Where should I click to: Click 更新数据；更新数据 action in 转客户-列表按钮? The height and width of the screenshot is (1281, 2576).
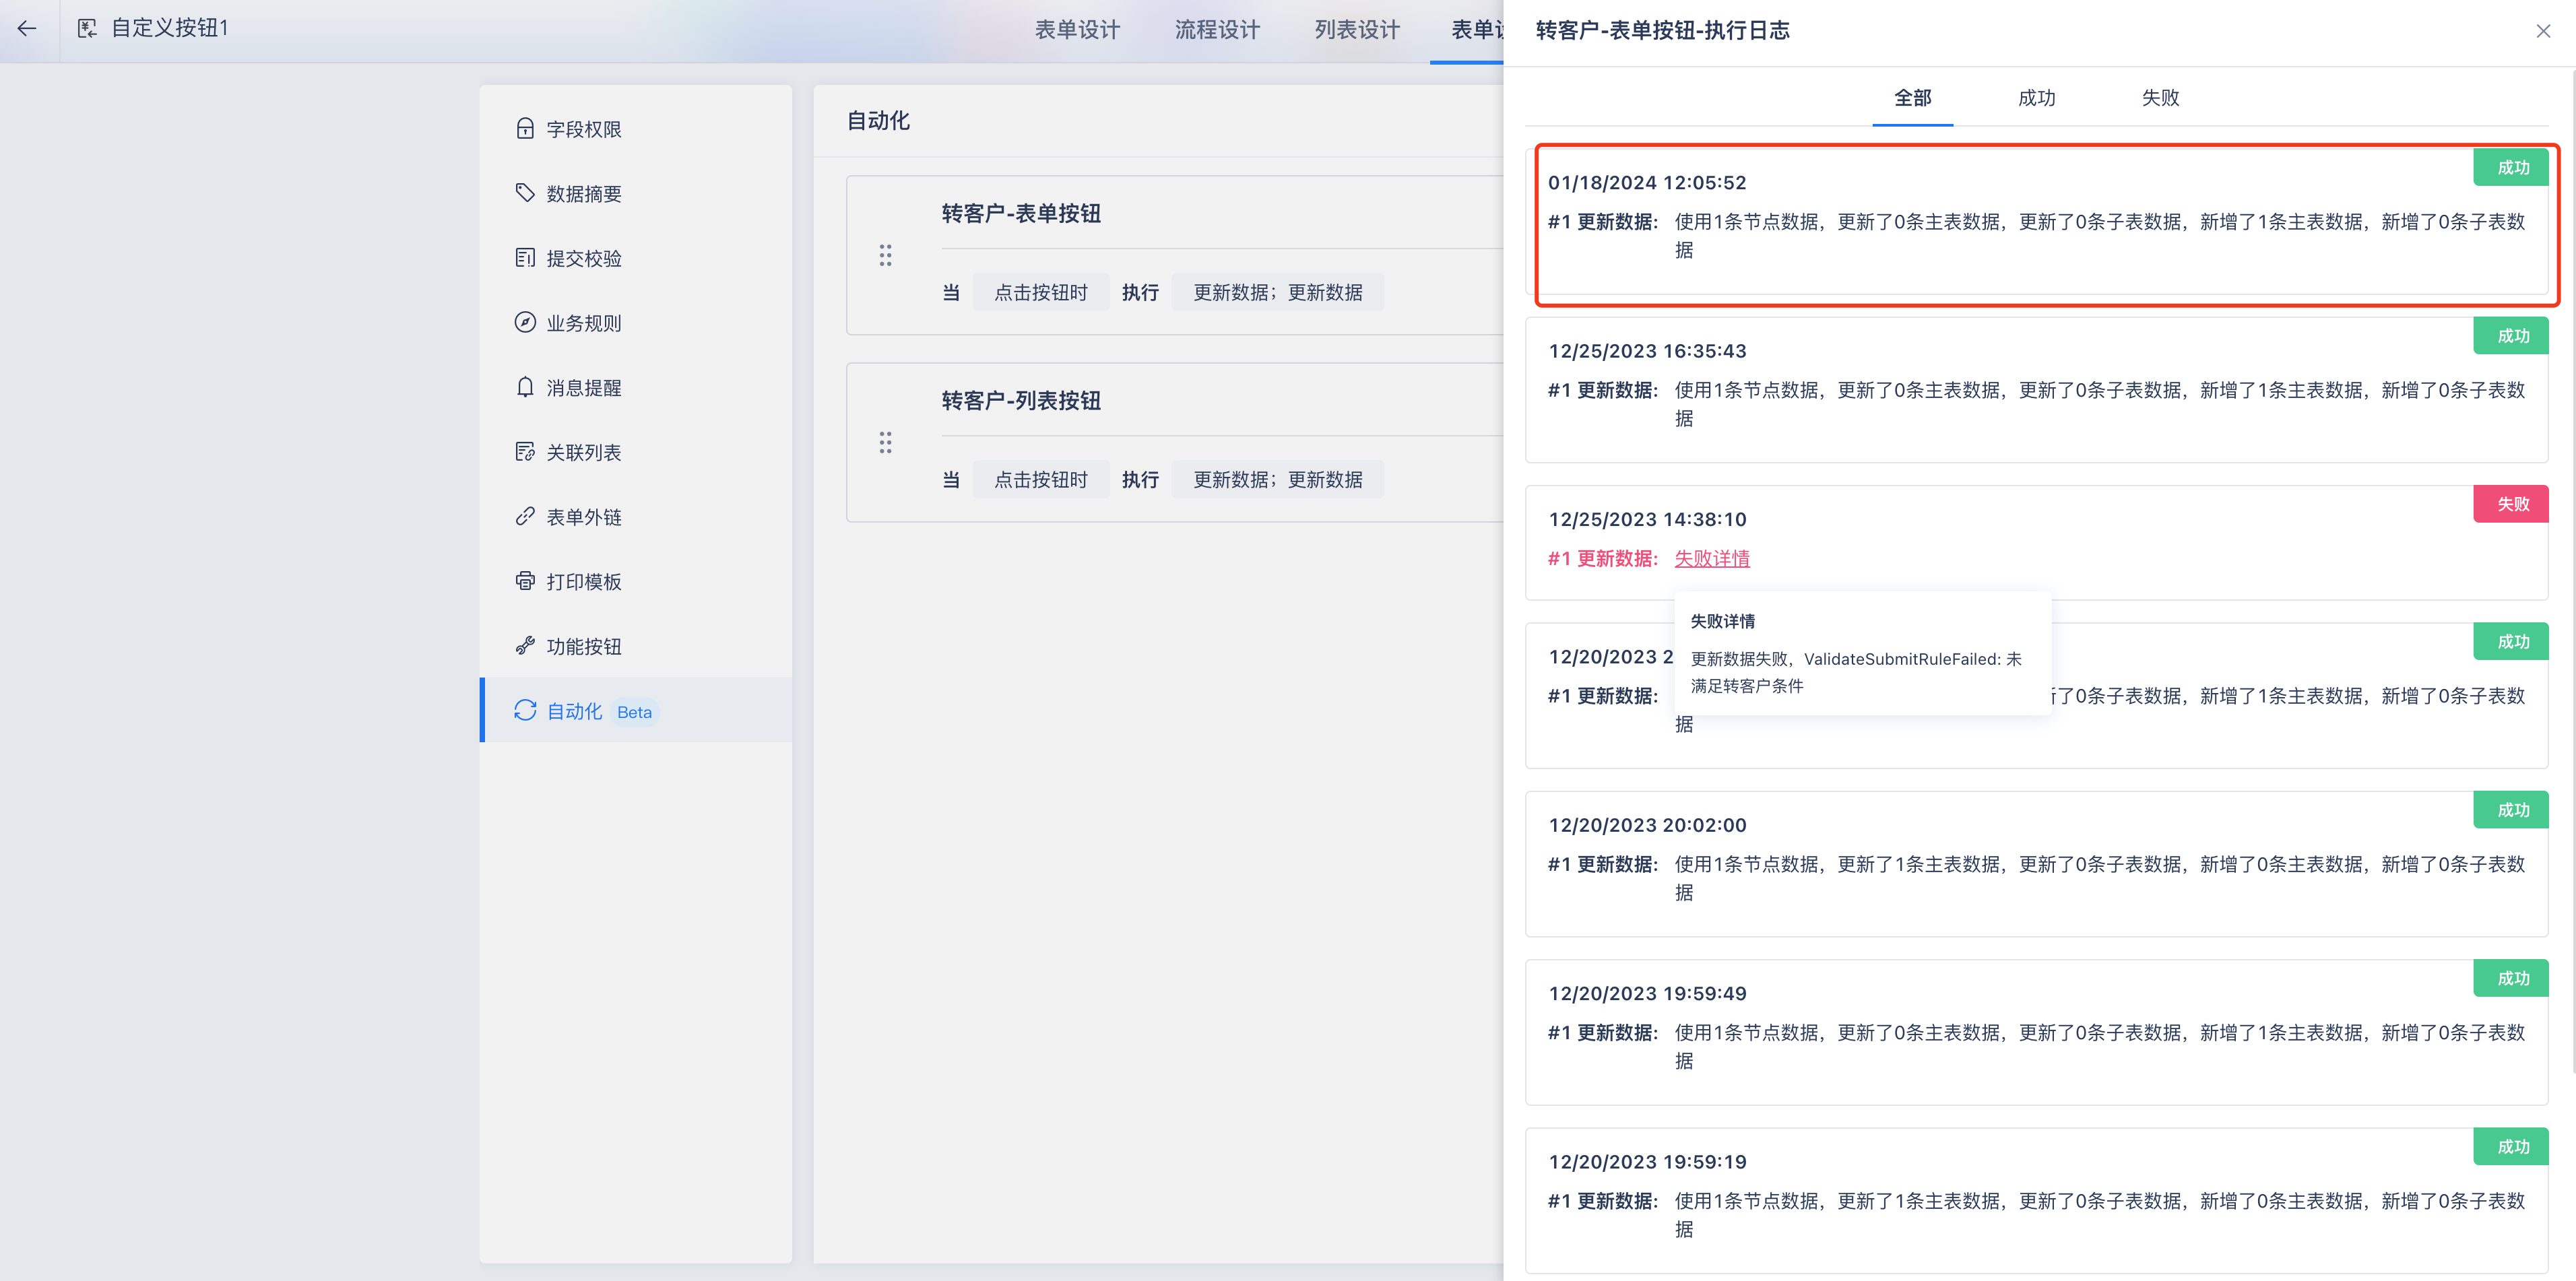1277,479
